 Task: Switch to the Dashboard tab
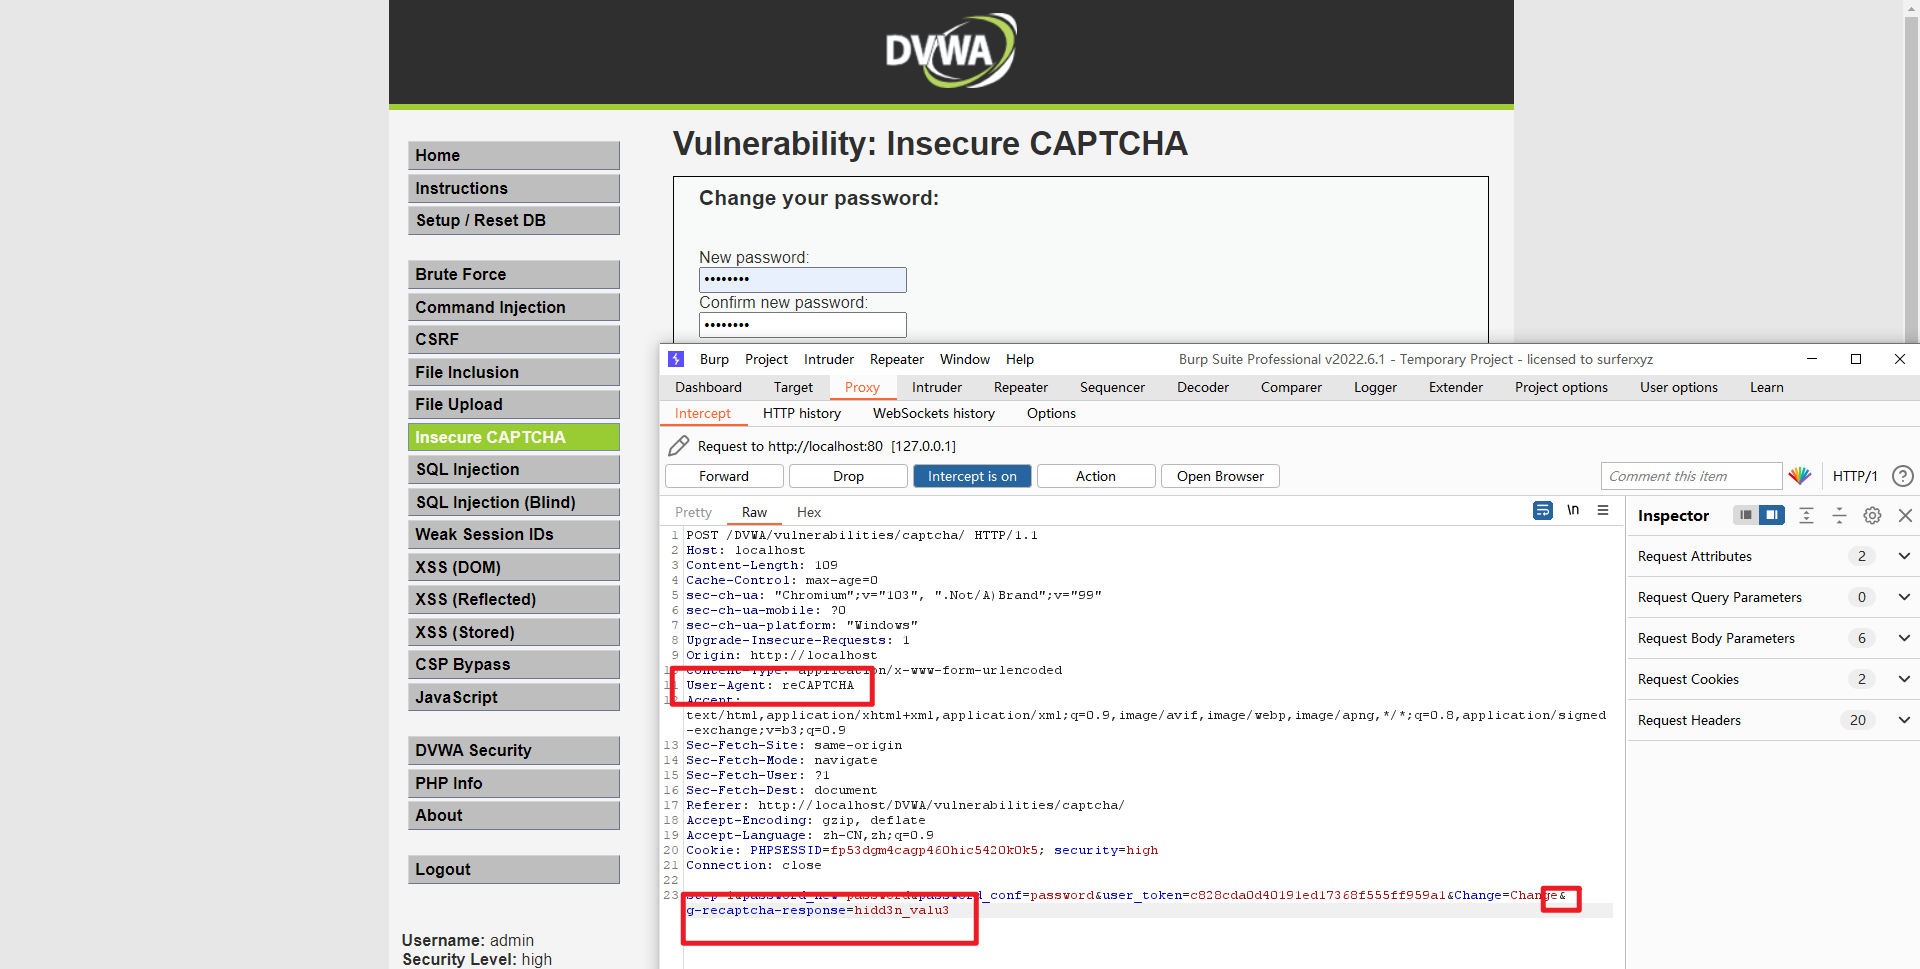tap(708, 387)
